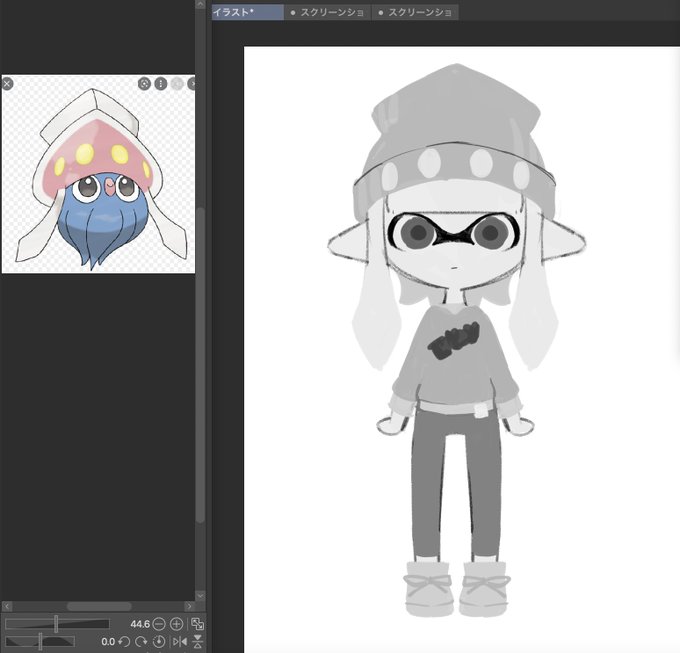Rotate the Sub View image left
The width and height of the screenshot is (680, 653).
[124, 641]
